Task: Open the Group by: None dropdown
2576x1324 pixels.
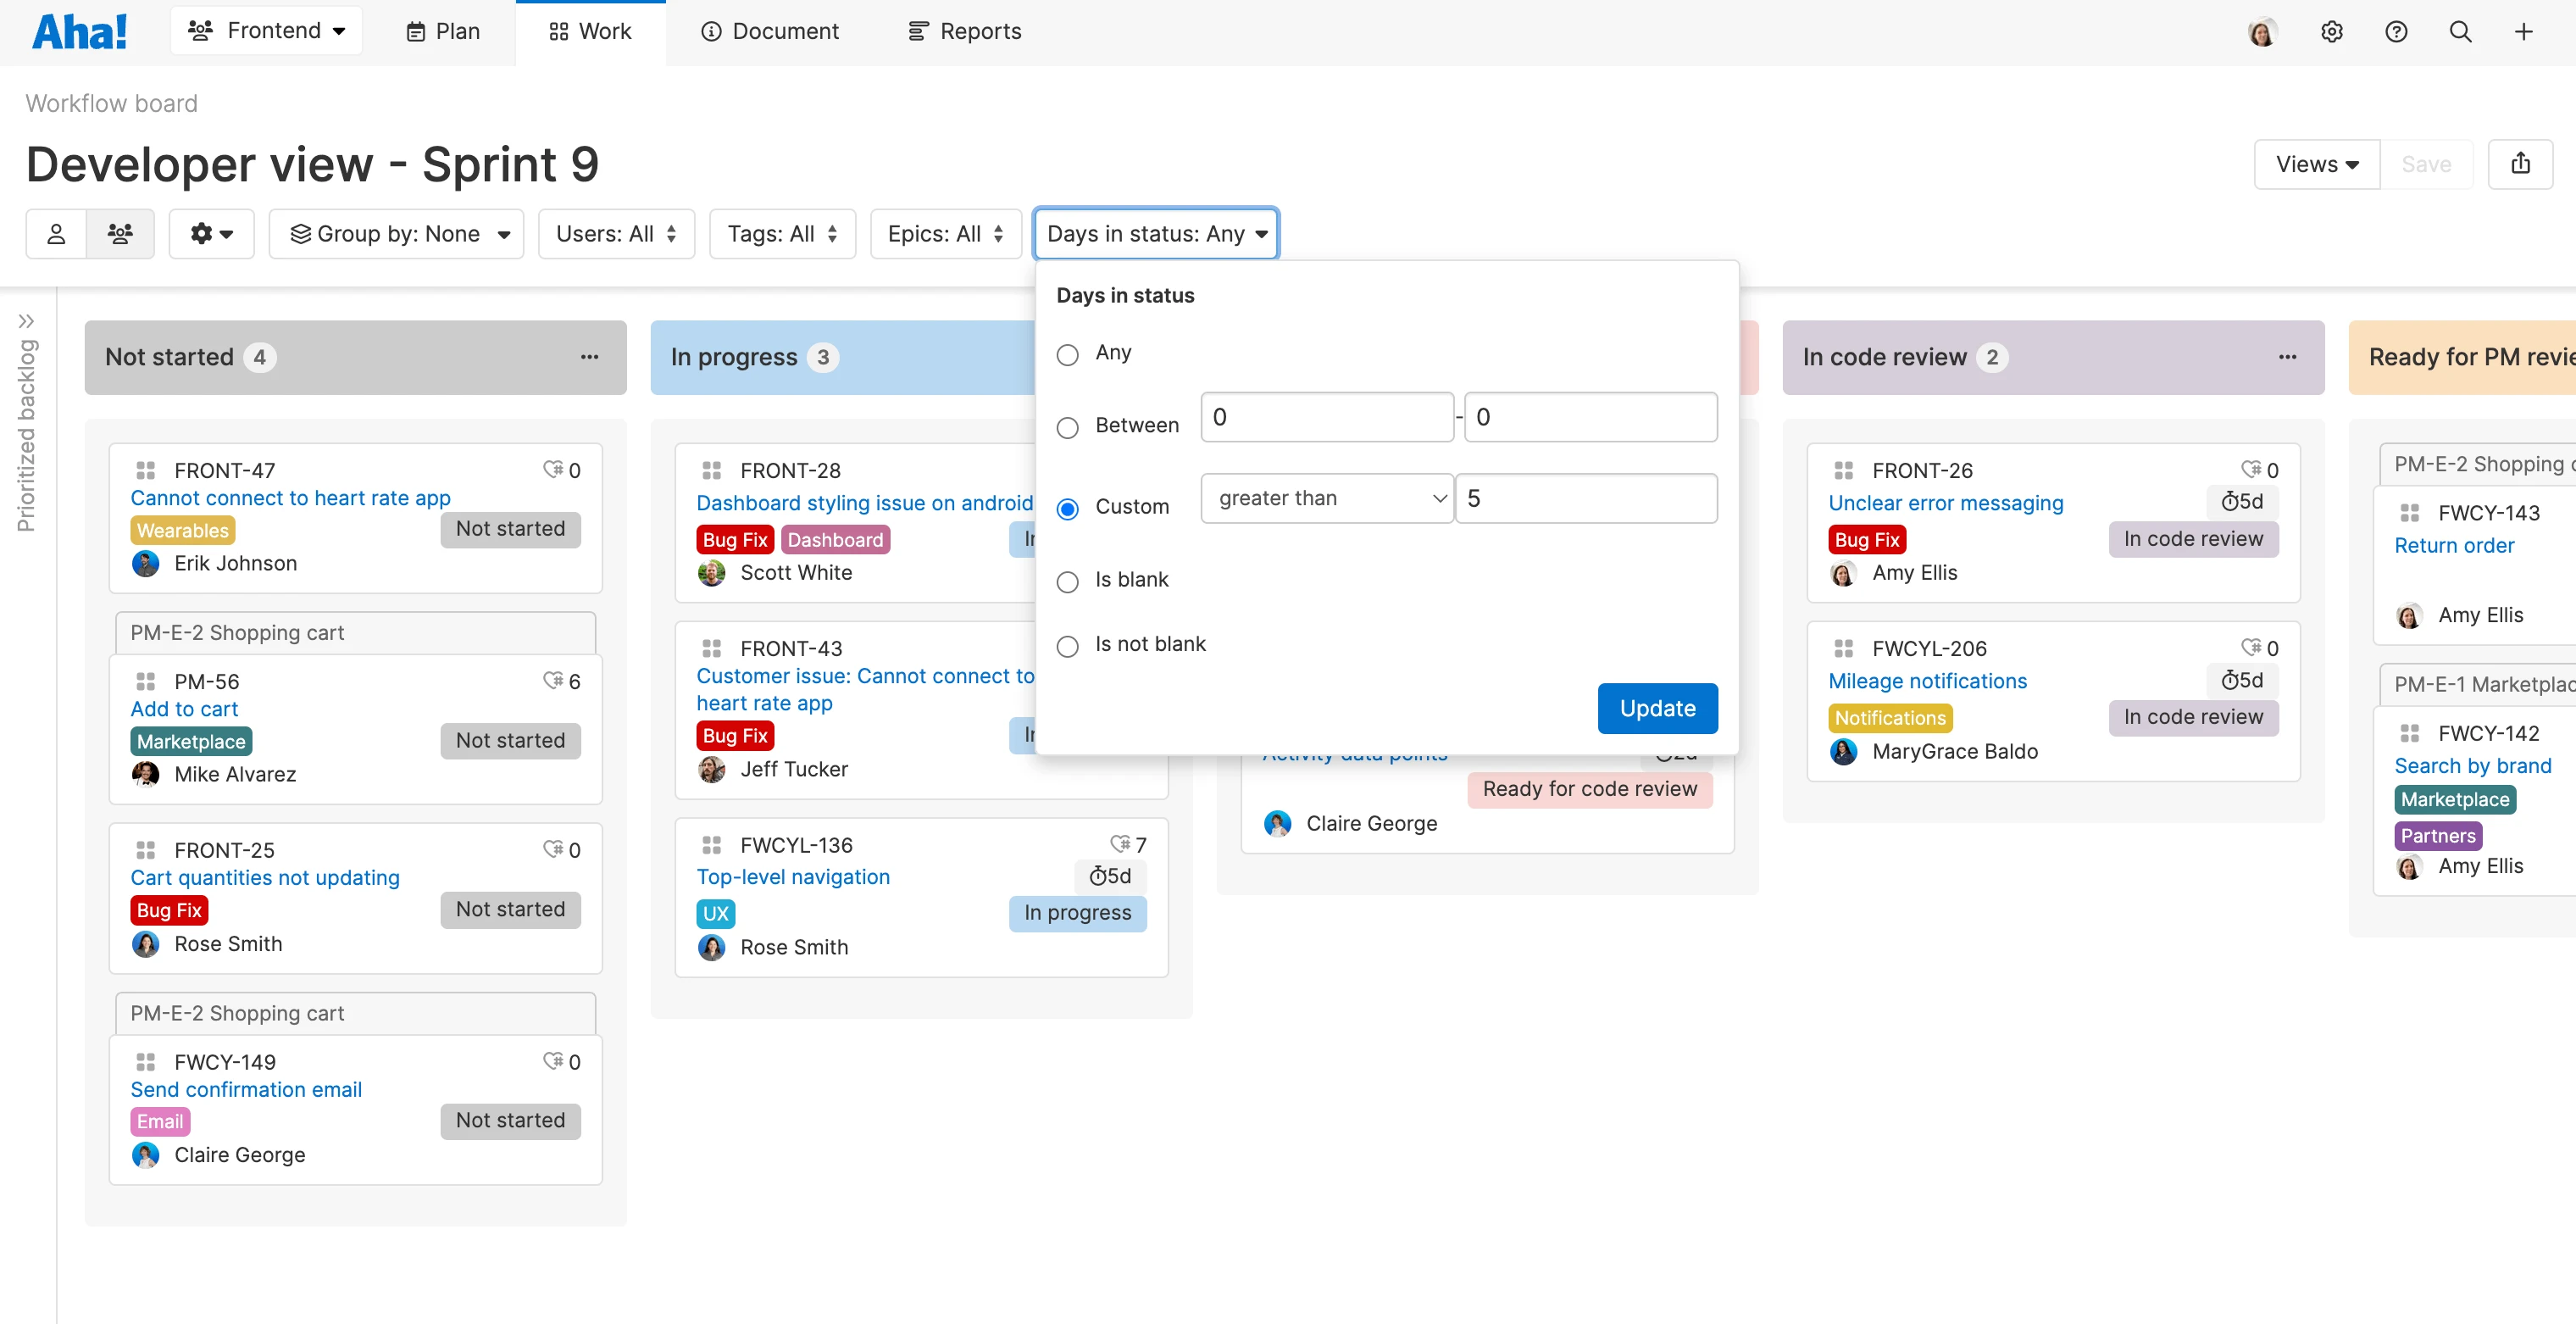Action: (397, 234)
